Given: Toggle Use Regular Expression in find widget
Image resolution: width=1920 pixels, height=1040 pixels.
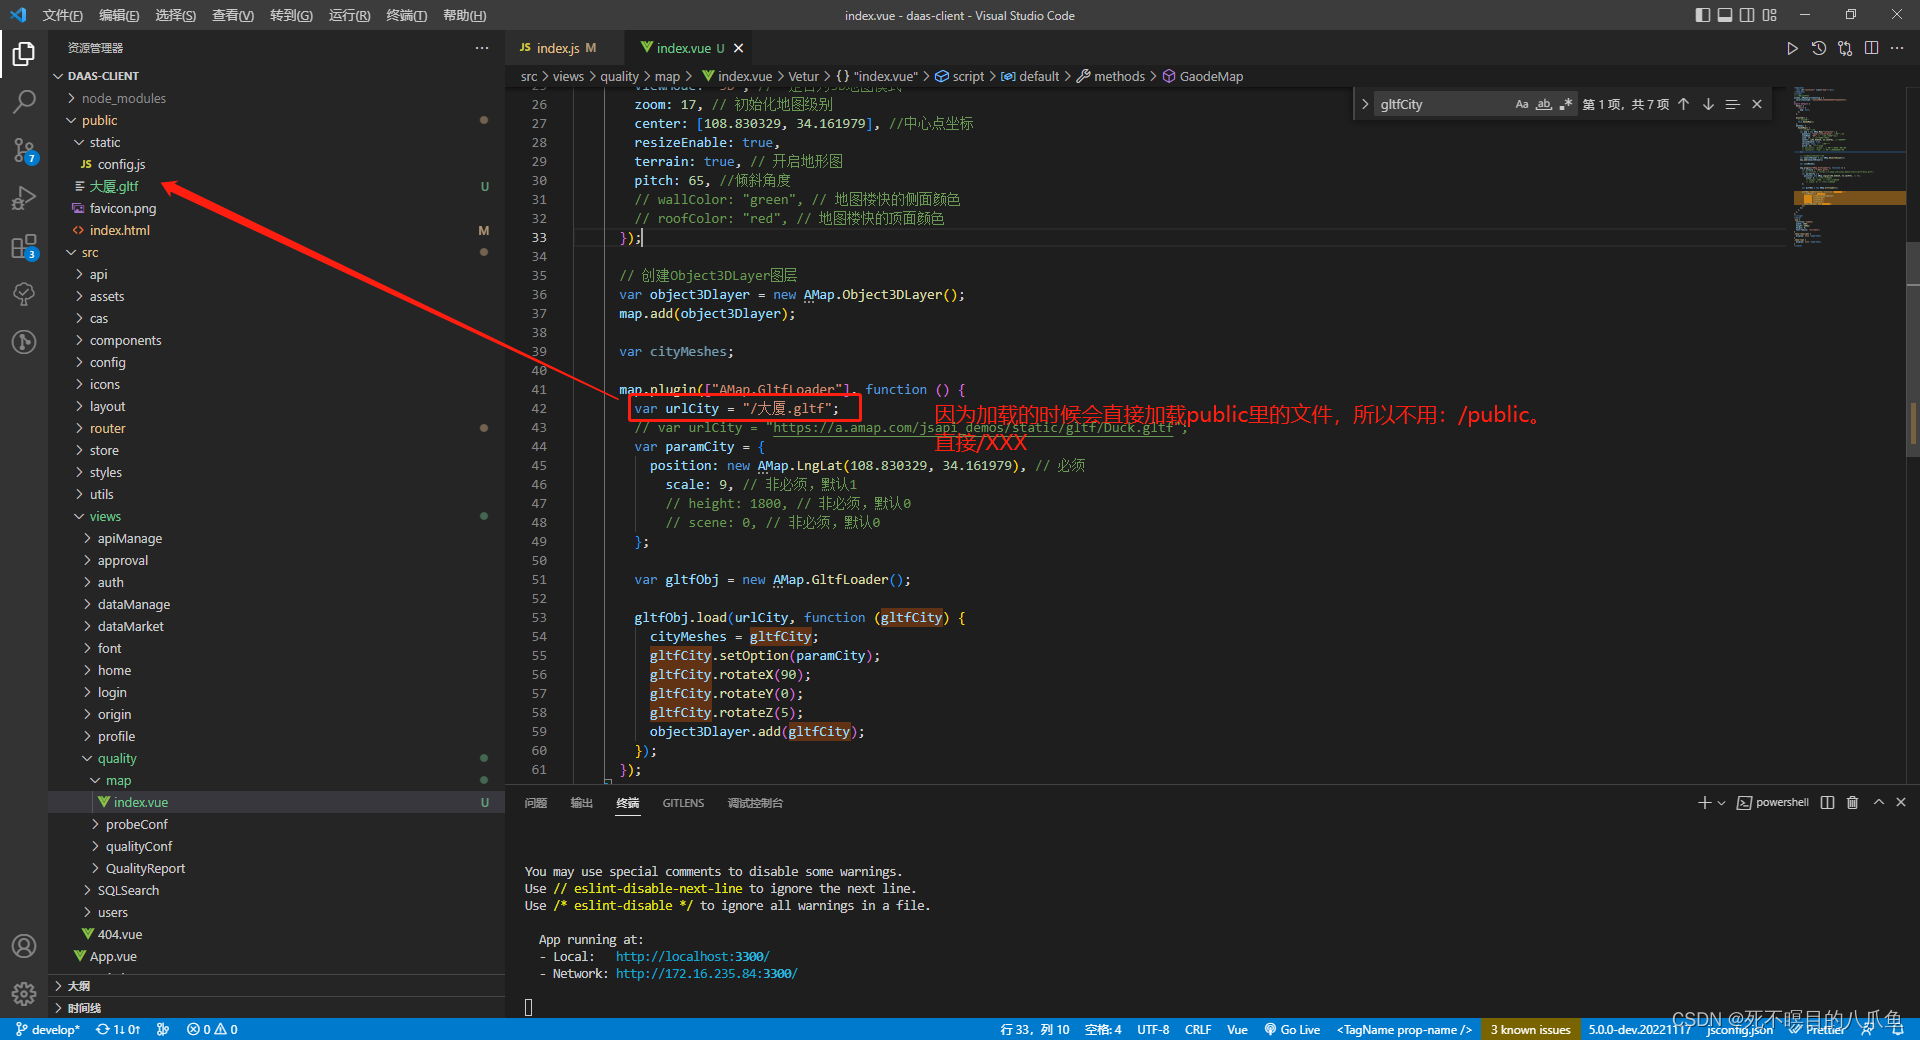Looking at the screenshot, I should pyautogui.click(x=1566, y=104).
